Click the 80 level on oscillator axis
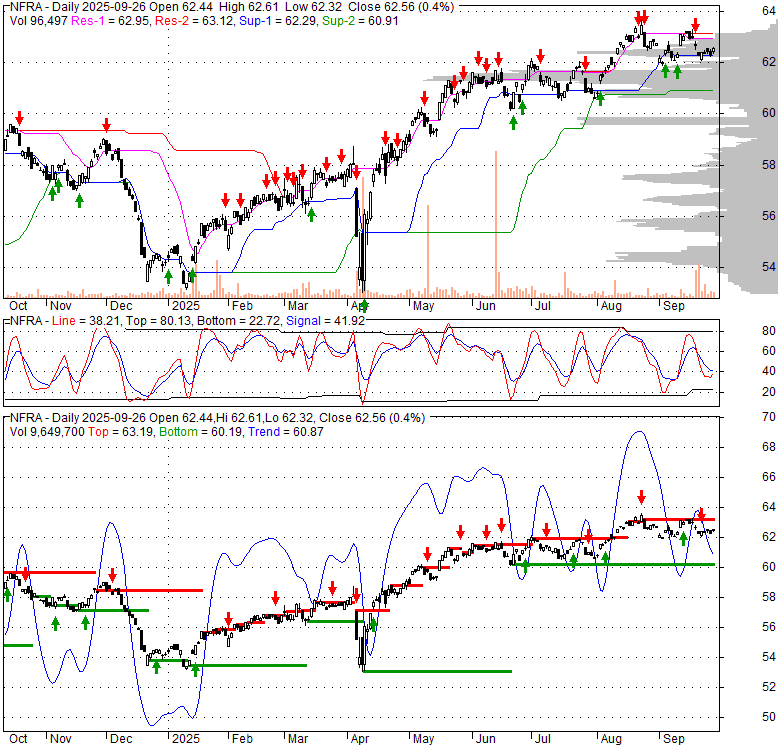780x745 pixels. click(x=769, y=331)
